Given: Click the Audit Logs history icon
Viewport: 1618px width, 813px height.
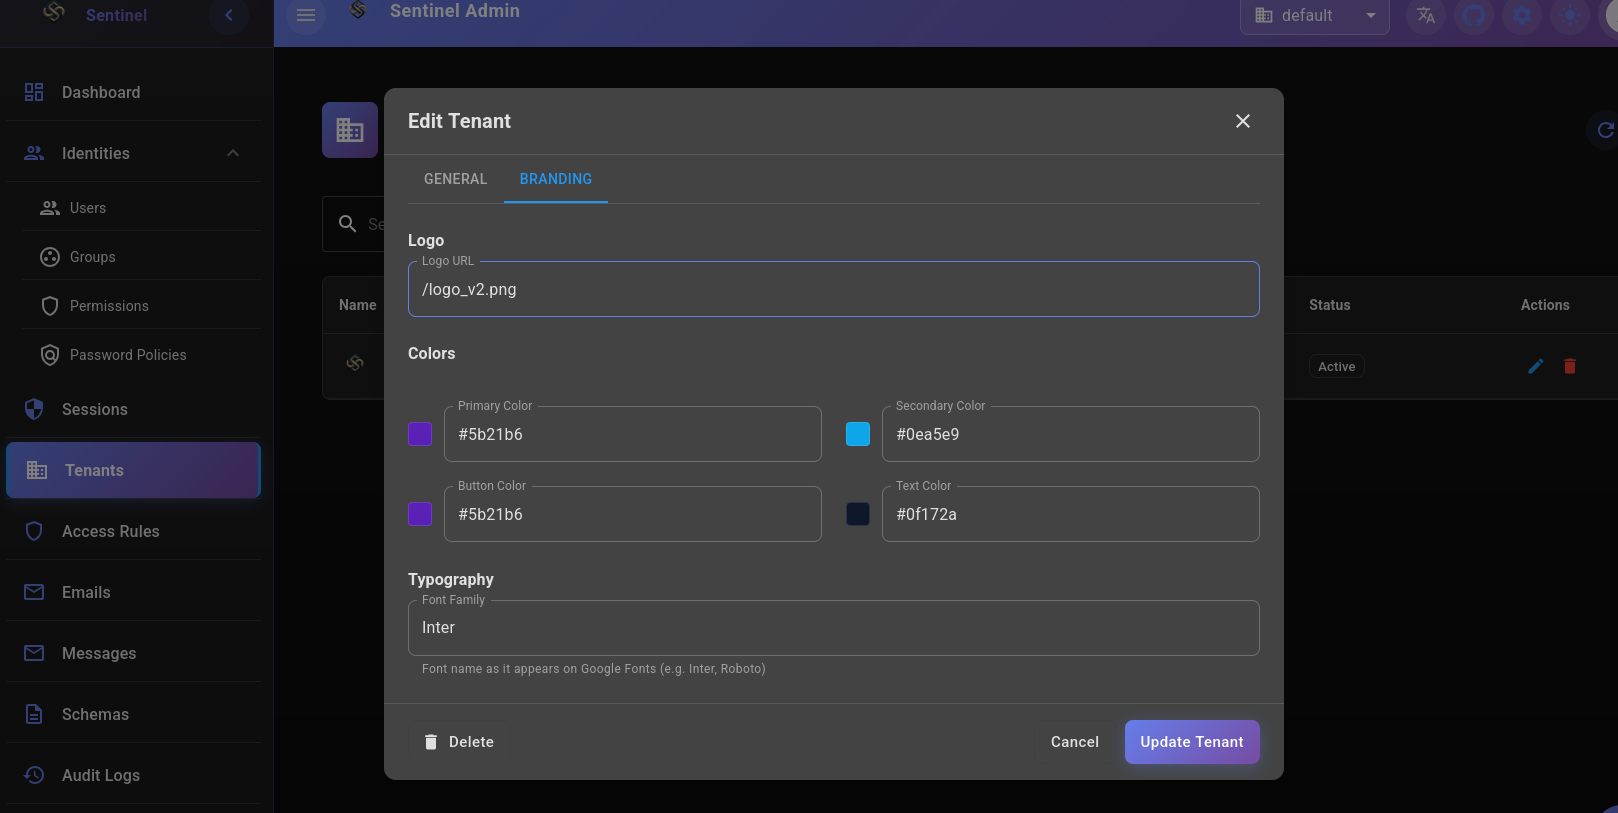Looking at the screenshot, I should (34, 775).
